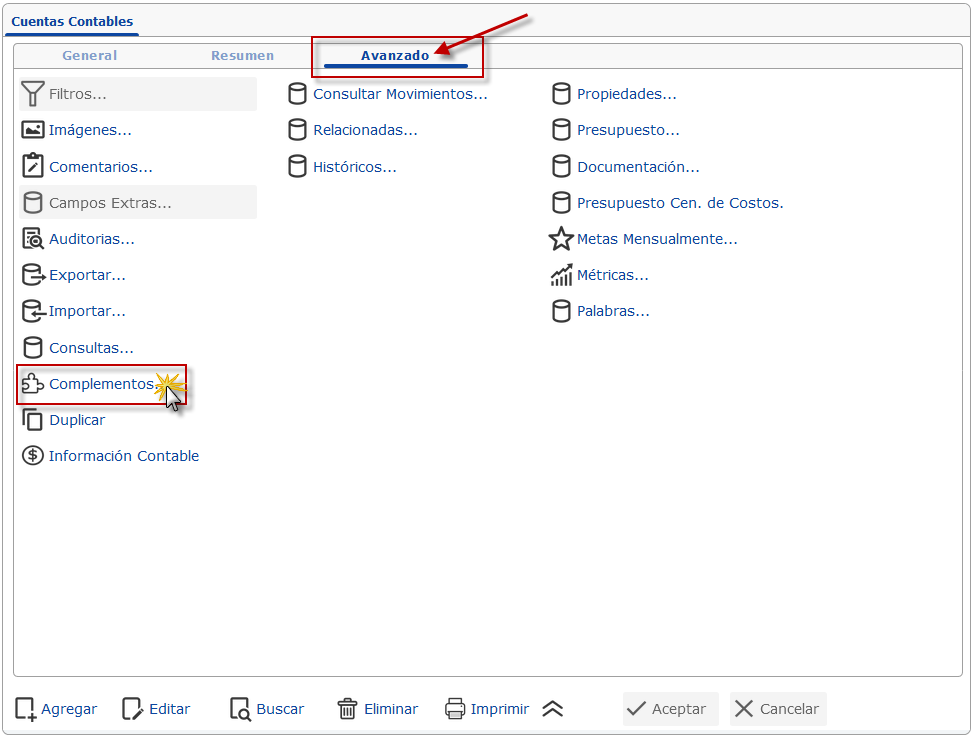The image size is (975, 737).
Task: Open Consultar Movimientos... link
Action: (x=400, y=94)
